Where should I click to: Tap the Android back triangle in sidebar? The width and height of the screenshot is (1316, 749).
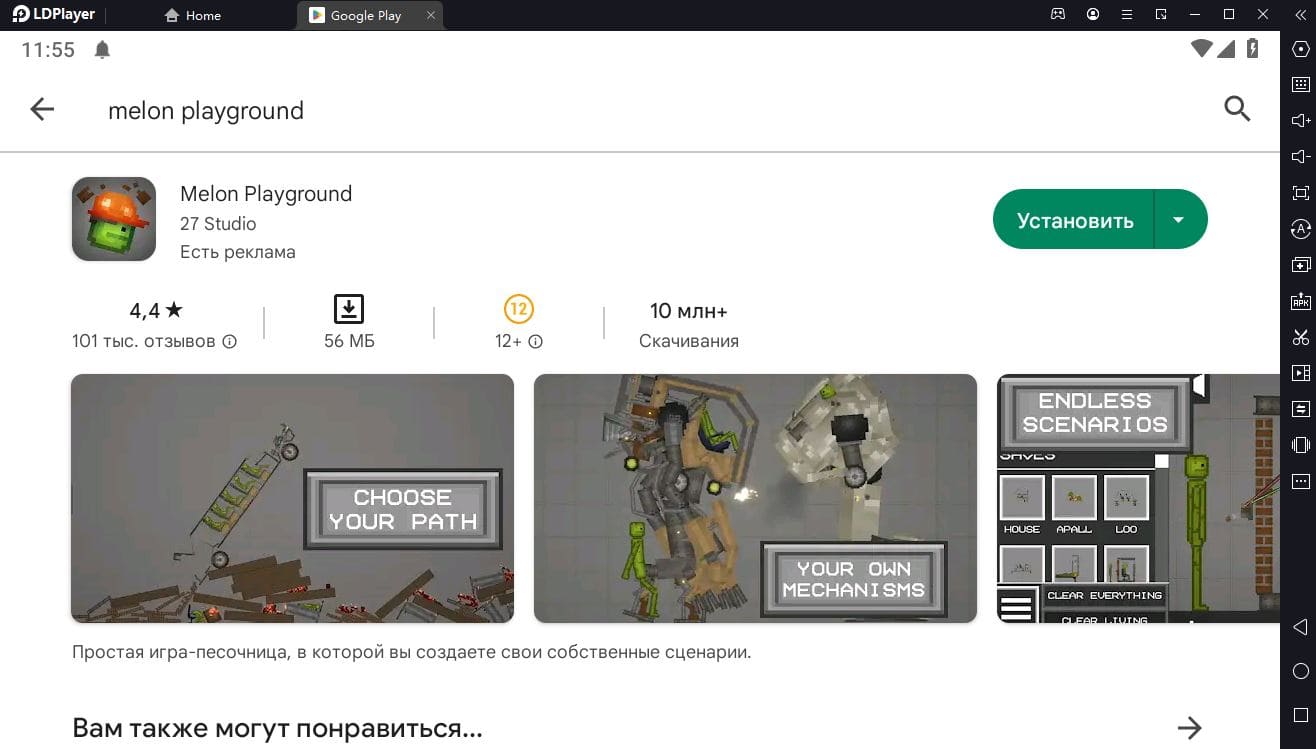point(1300,628)
